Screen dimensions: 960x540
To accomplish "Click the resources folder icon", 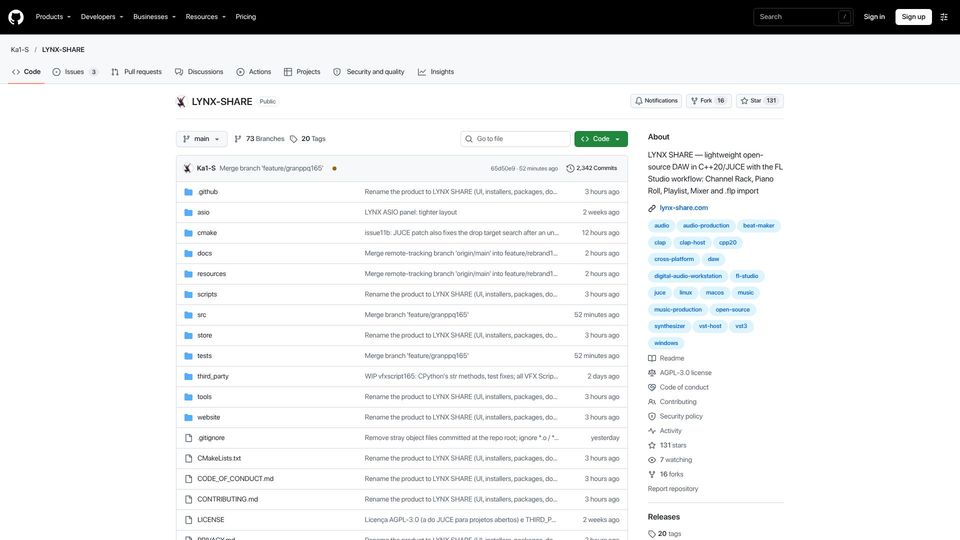I will [189, 274].
